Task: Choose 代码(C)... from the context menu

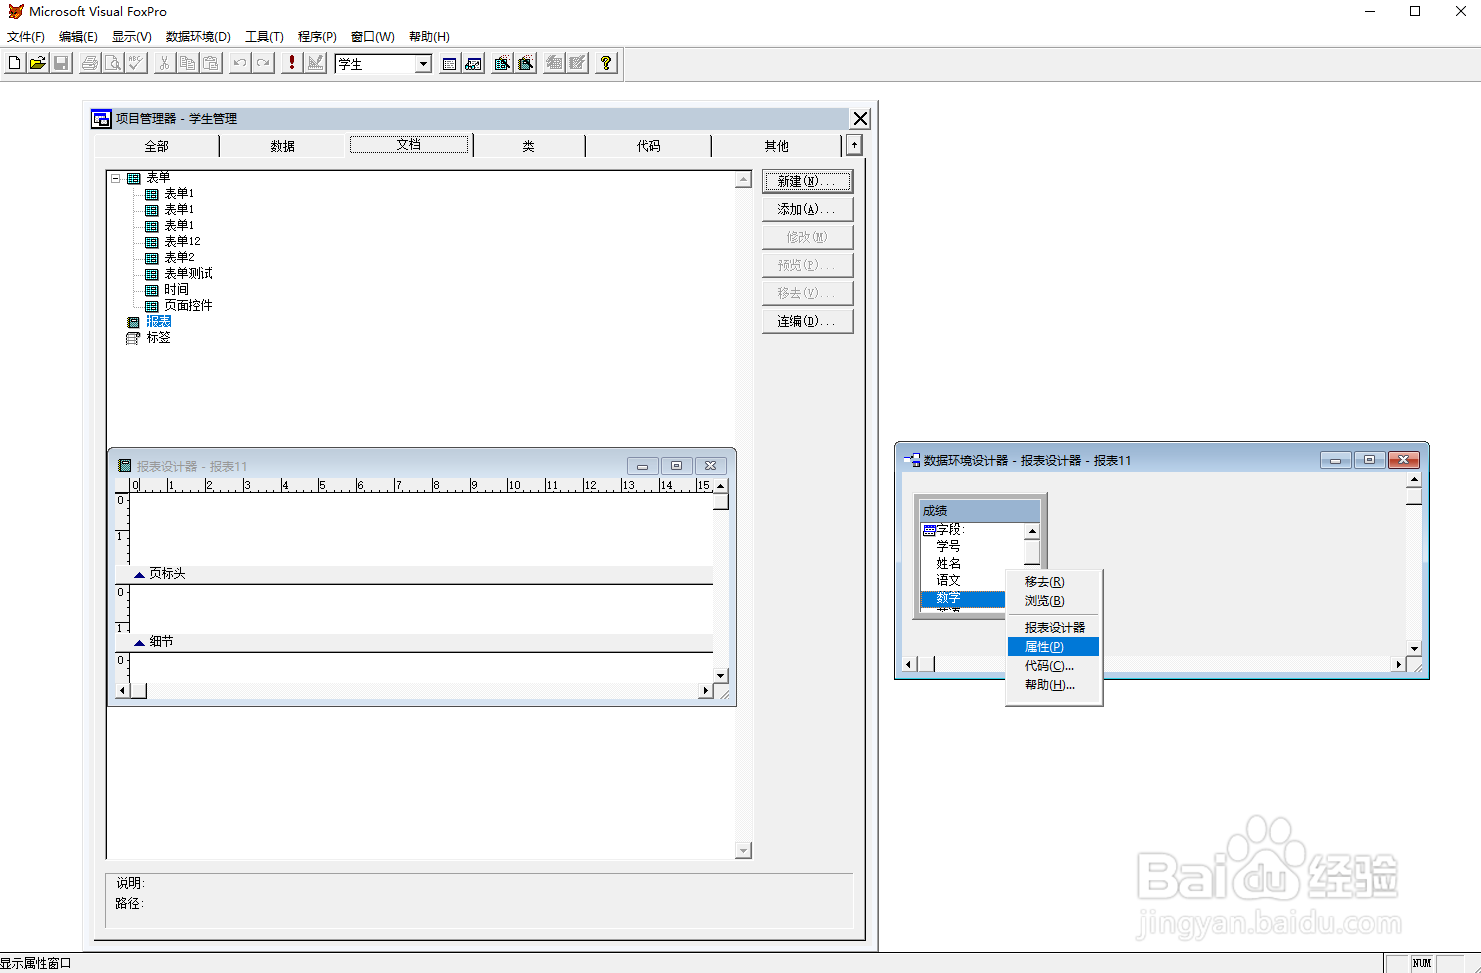Action: (1054, 666)
